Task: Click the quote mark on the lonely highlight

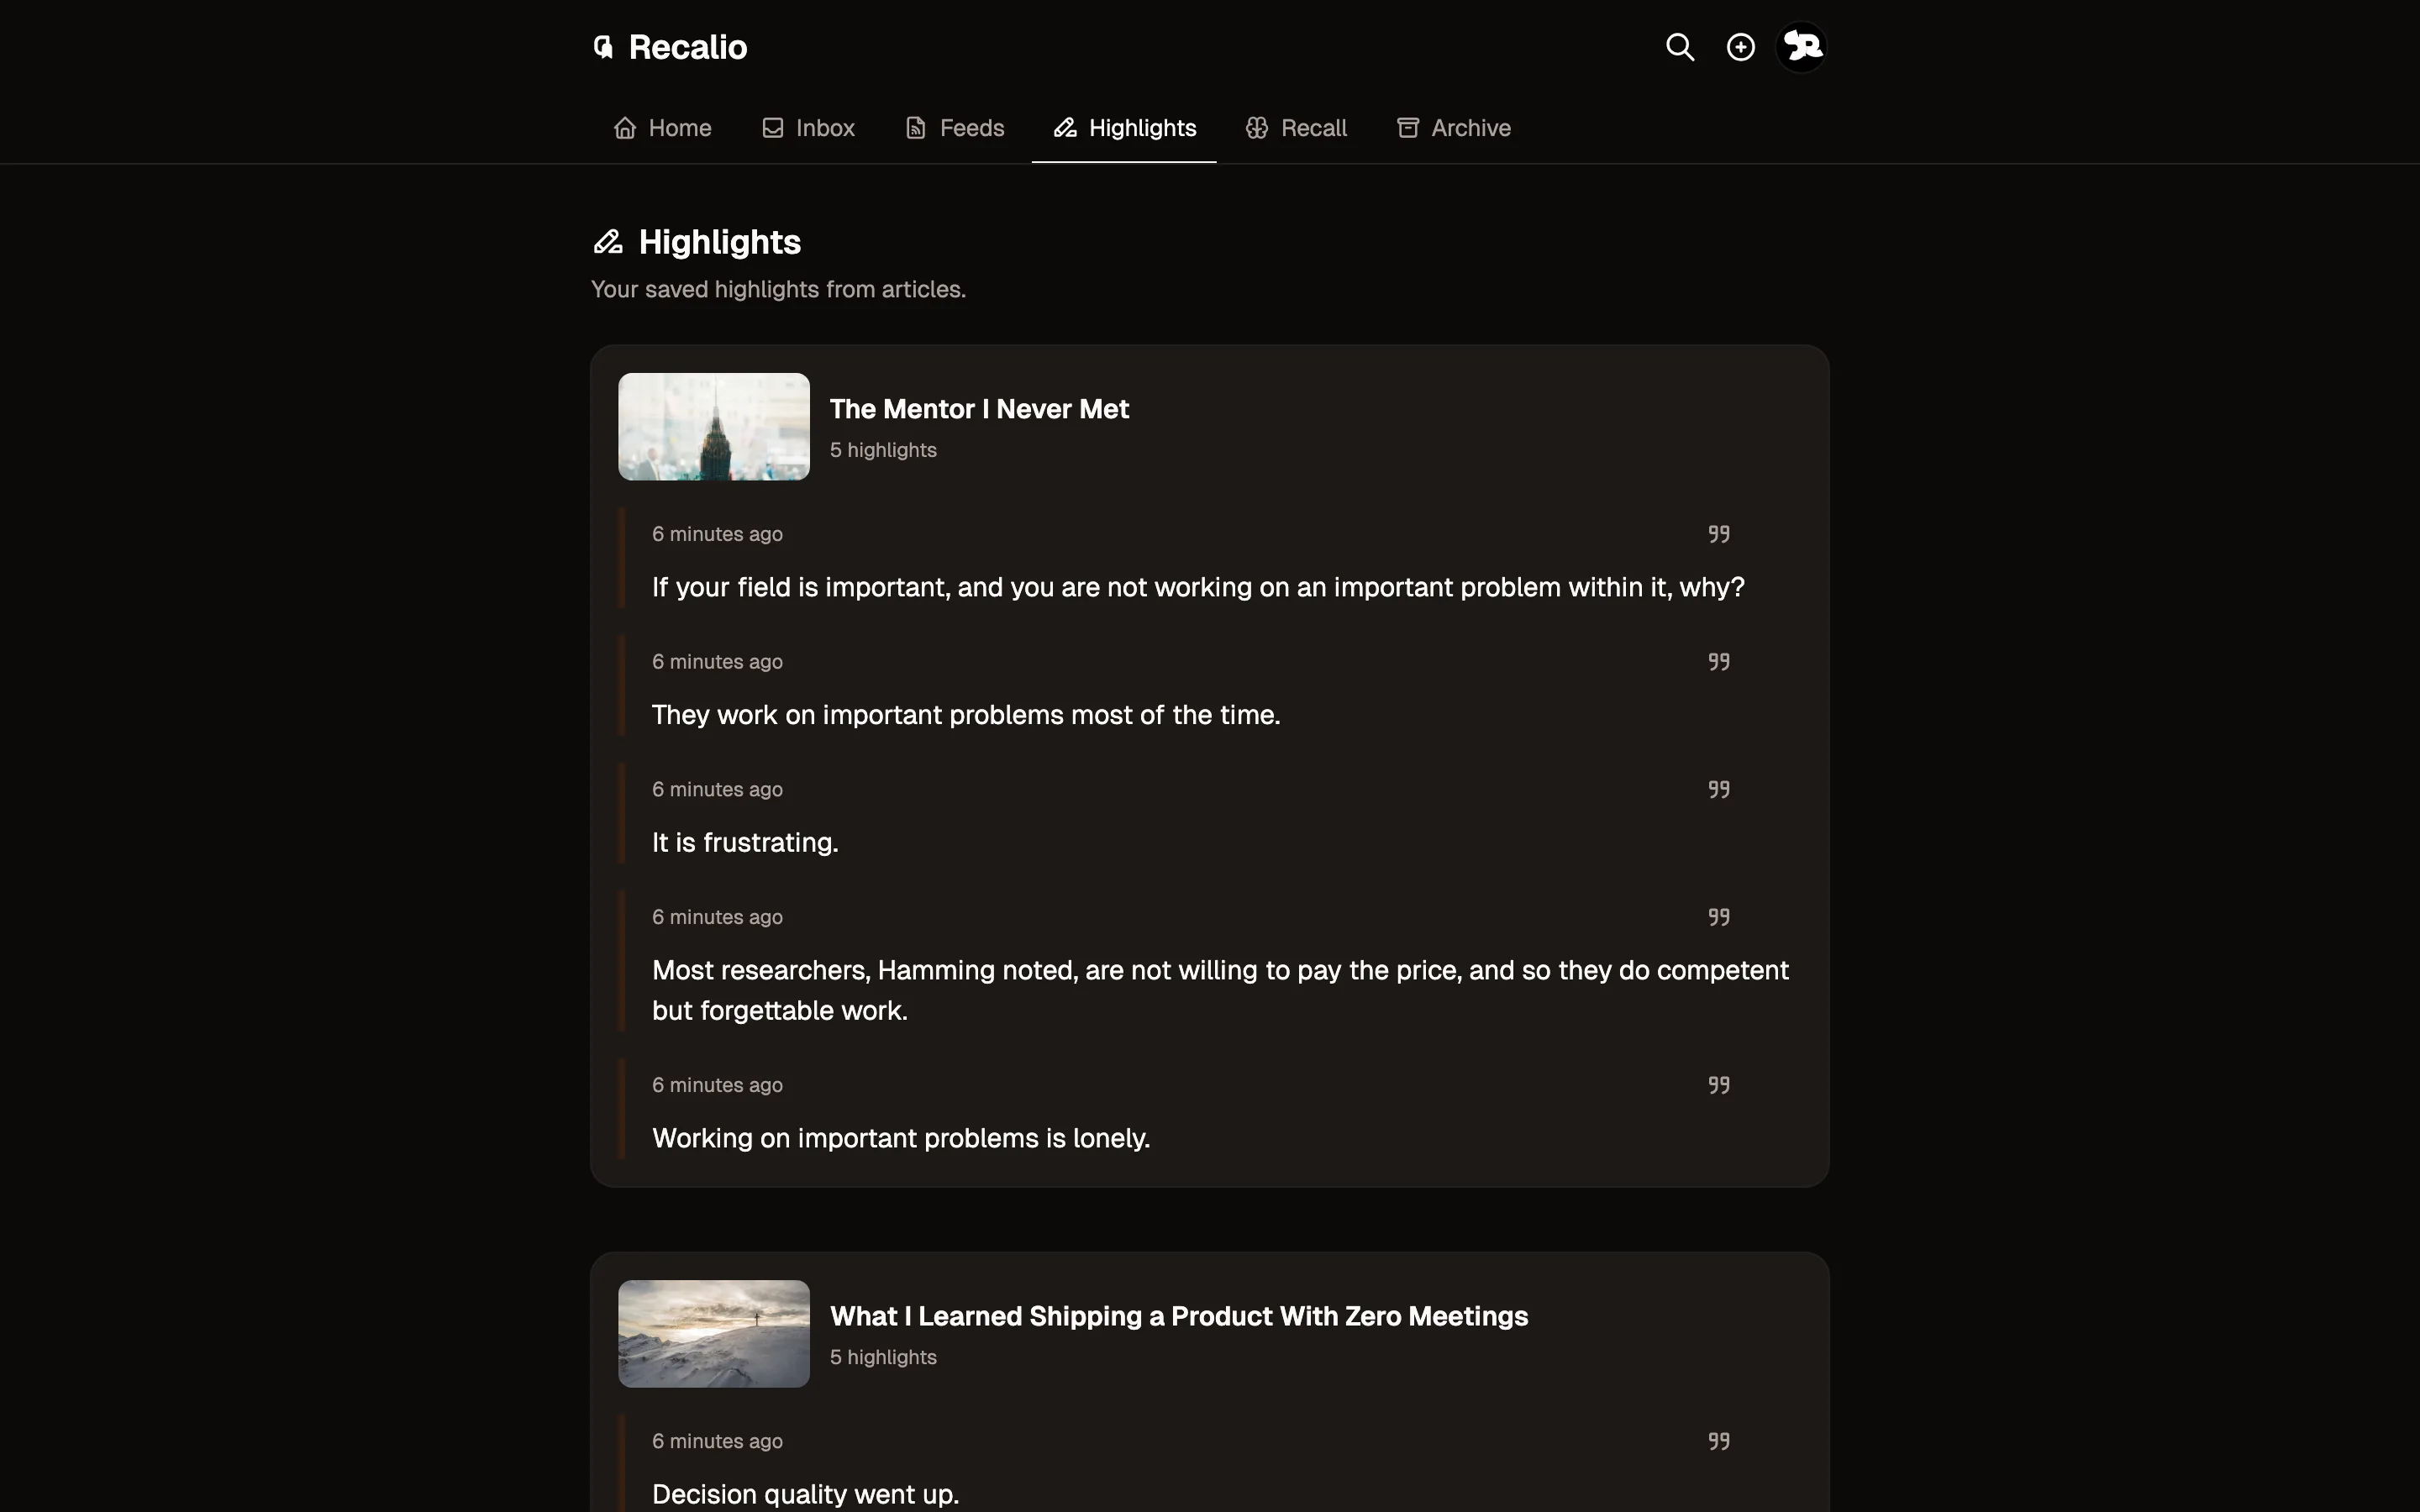Action: 1718,1084
